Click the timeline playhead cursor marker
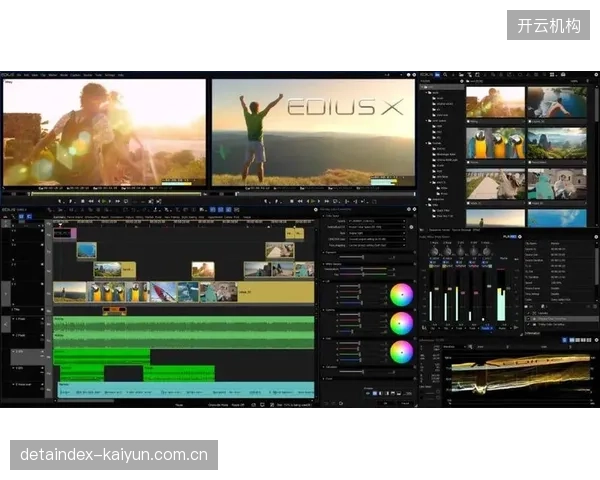 coord(60,225)
